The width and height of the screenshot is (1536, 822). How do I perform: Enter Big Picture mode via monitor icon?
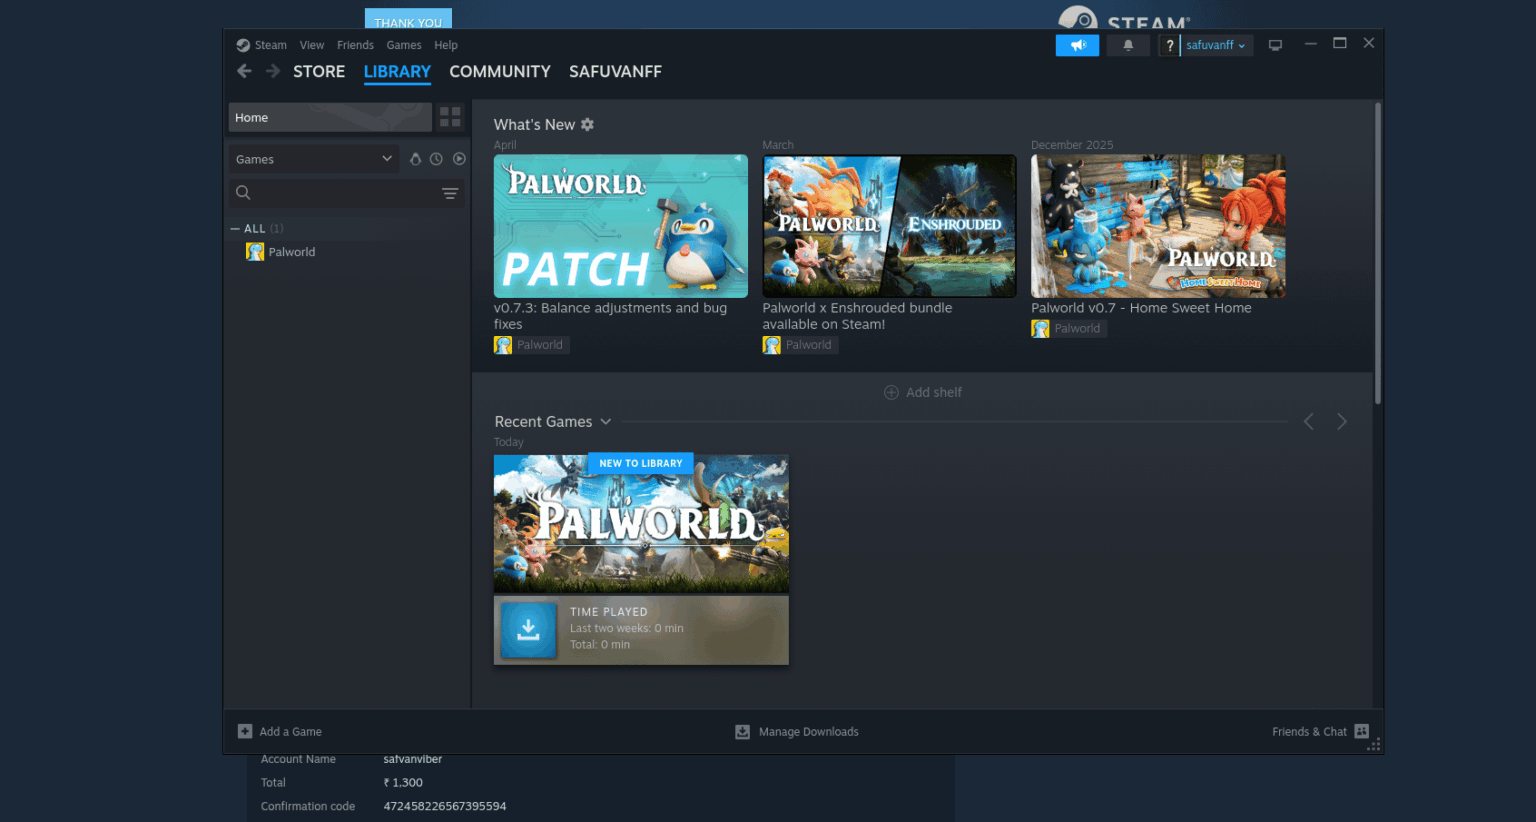tap(1275, 45)
